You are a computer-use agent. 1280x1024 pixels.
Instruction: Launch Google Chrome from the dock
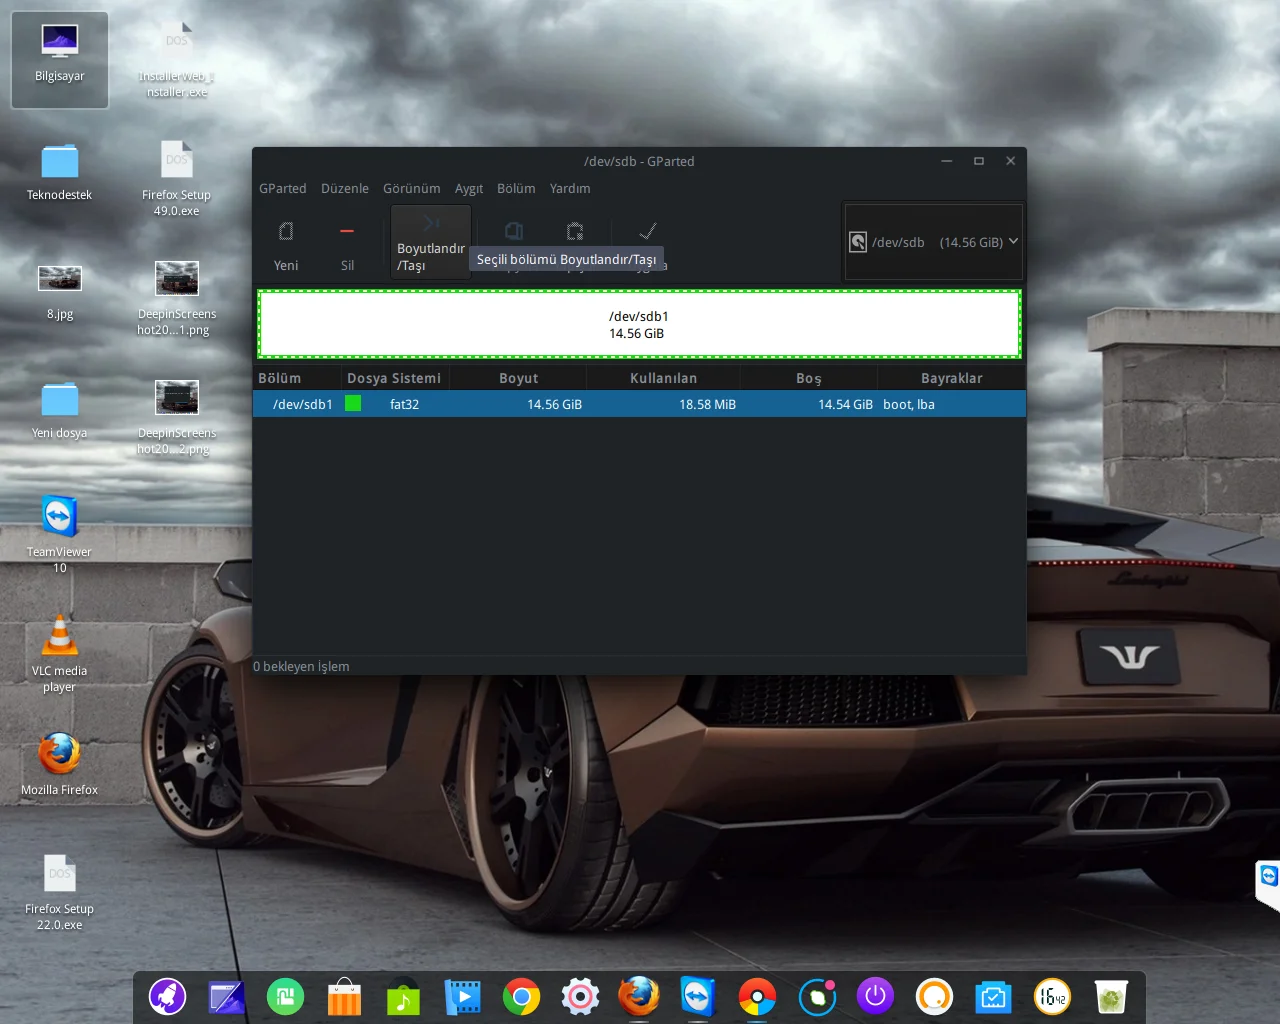[521, 997]
